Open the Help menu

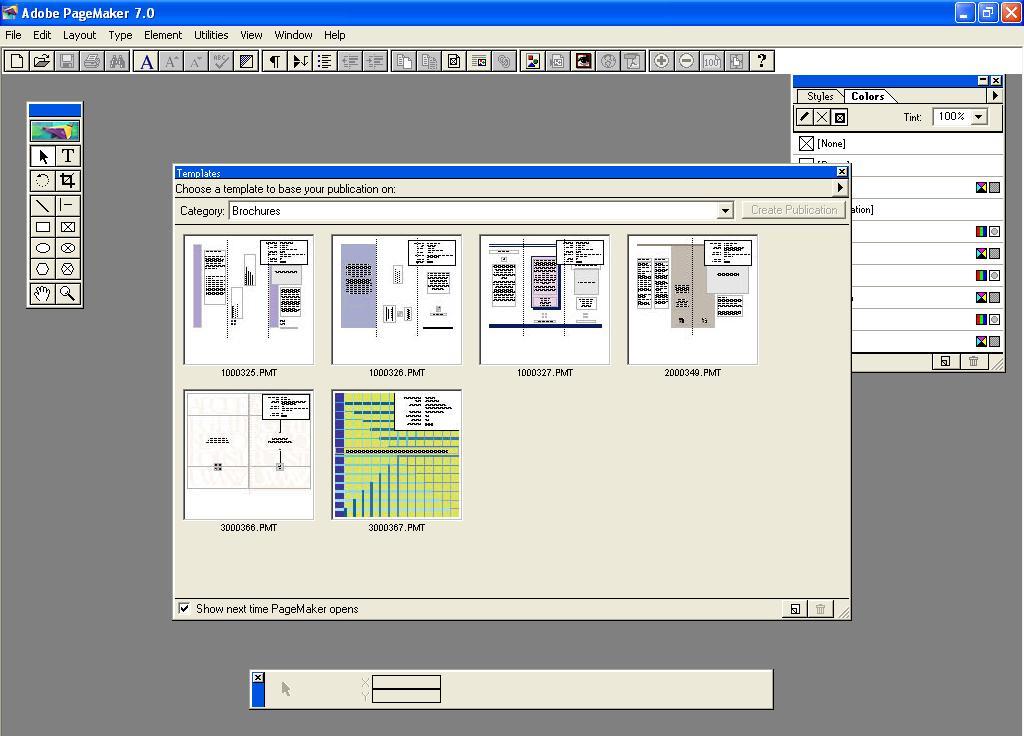click(334, 35)
